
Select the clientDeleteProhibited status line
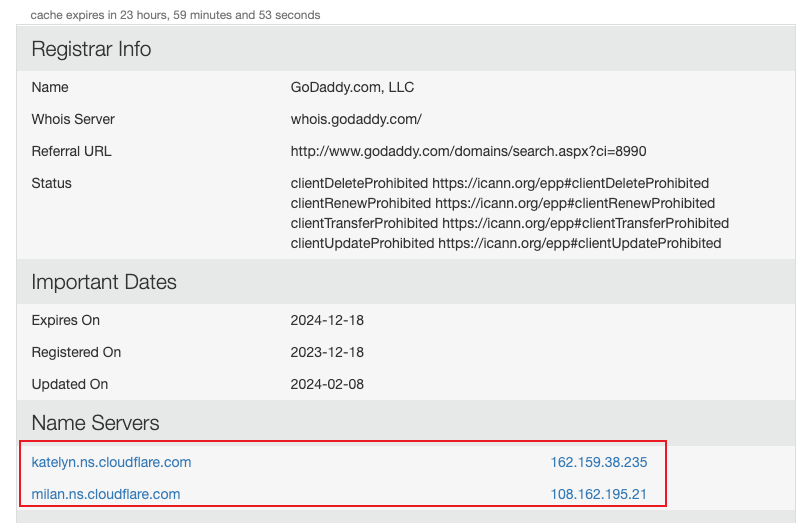click(x=500, y=183)
